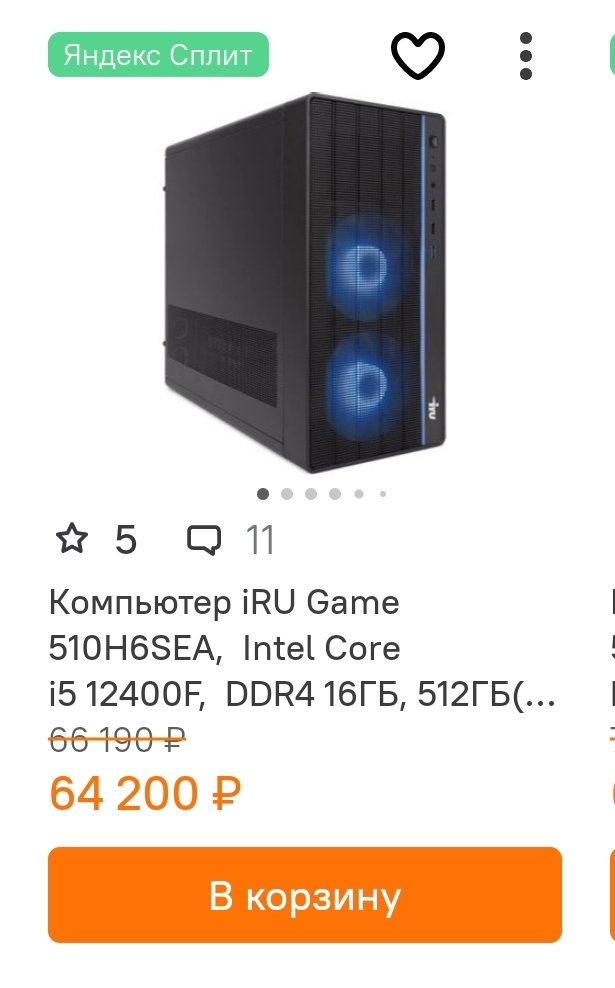
Task: Jump to the fourth carousel image dot
Action: coord(335,494)
